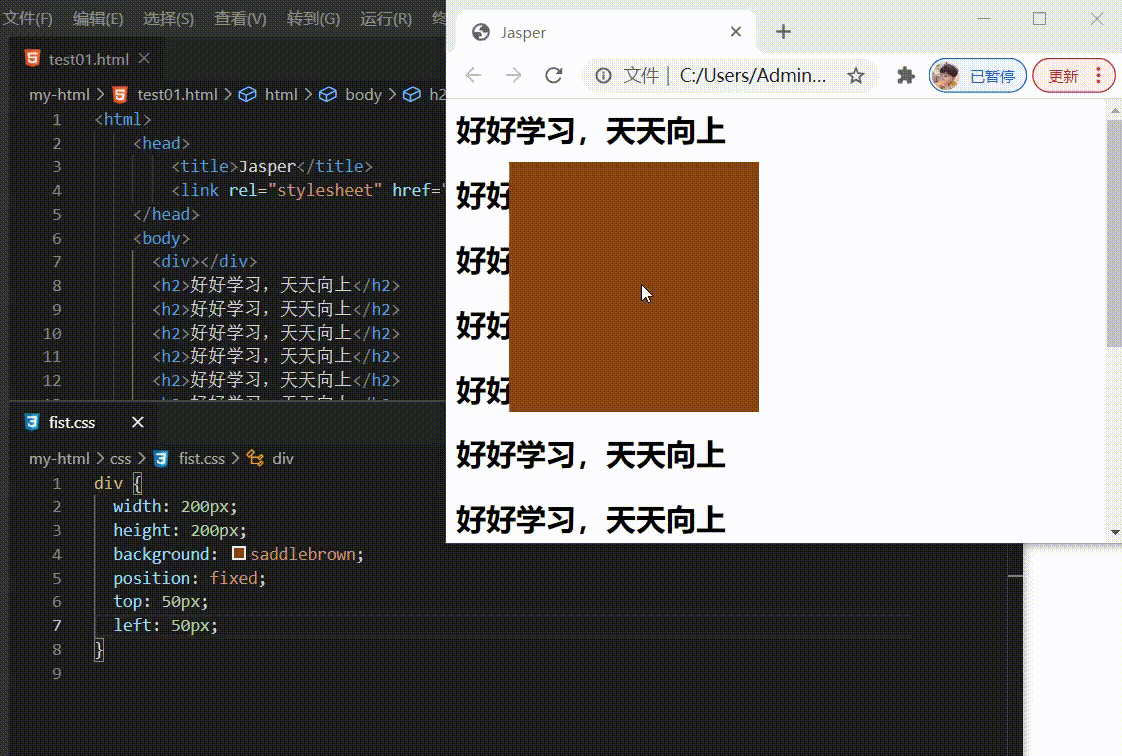
Task: Open a new browser tab
Action: (784, 31)
